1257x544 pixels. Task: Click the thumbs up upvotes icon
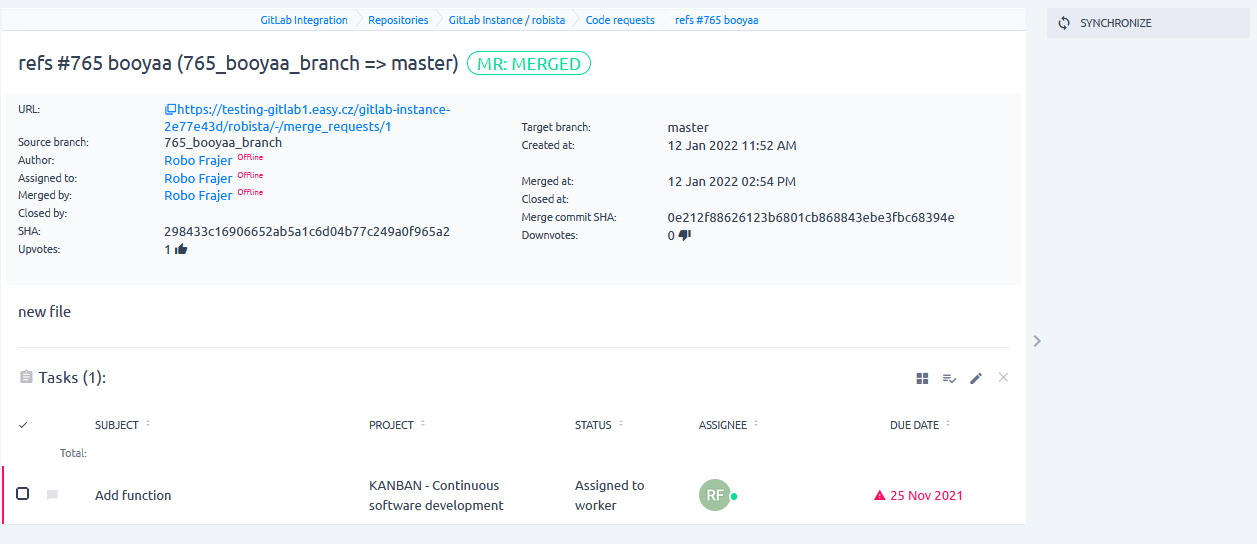pos(181,250)
